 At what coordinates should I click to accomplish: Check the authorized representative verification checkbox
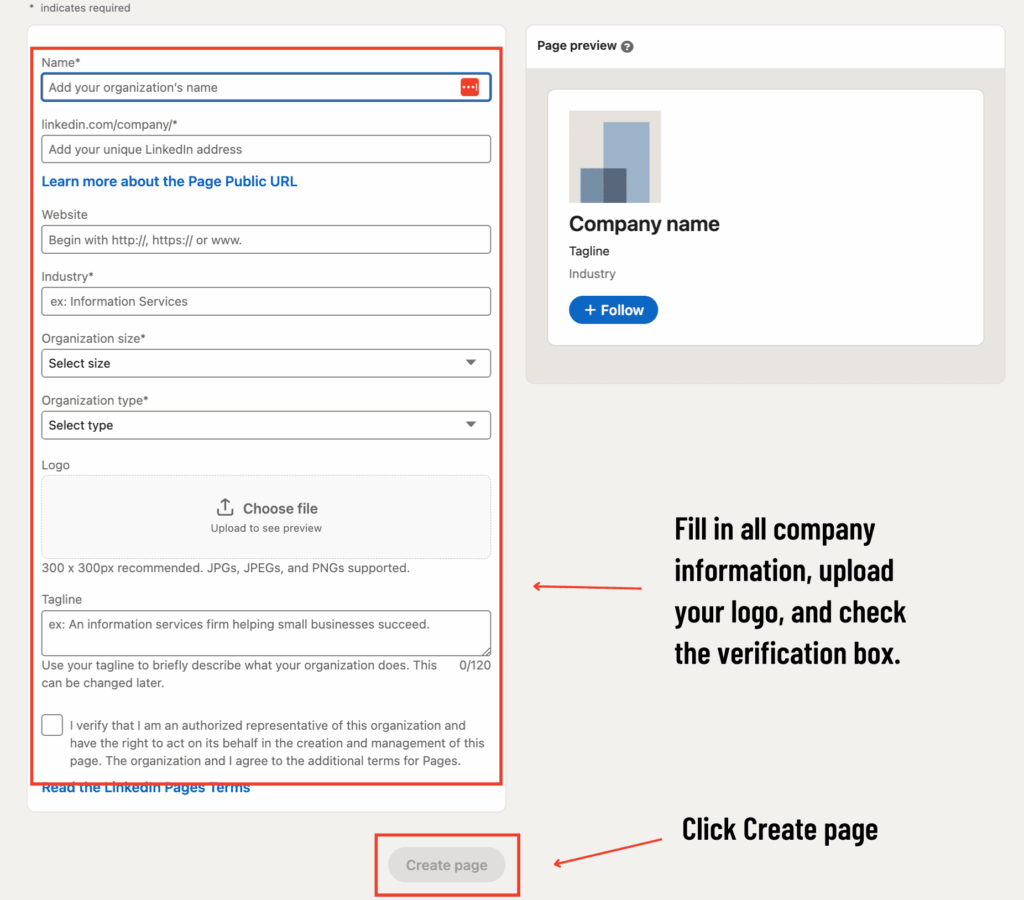pos(52,725)
